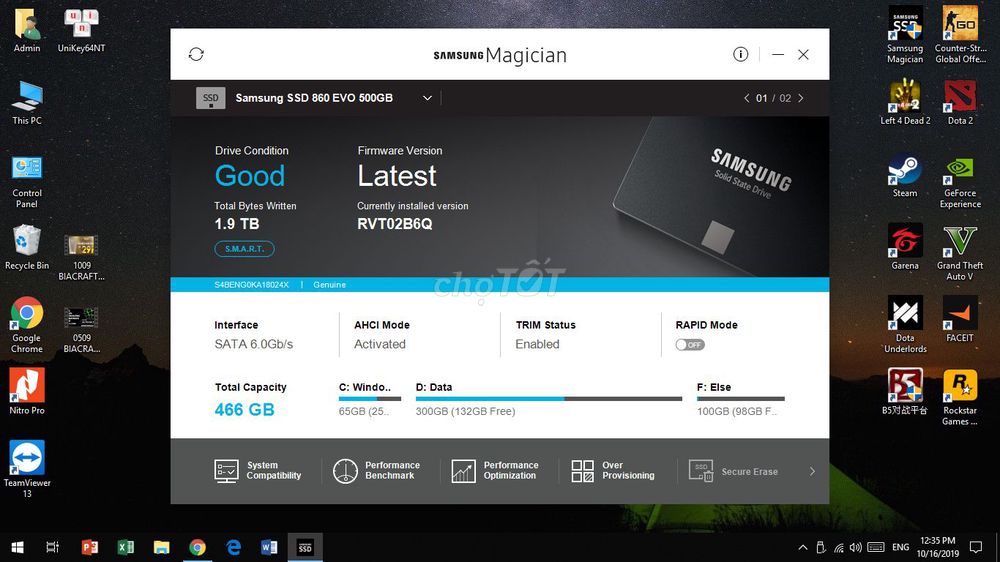Open 1009 BIACRAFT desktop file
Image resolution: width=1000 pixels, height=562 pixels.
81,258
